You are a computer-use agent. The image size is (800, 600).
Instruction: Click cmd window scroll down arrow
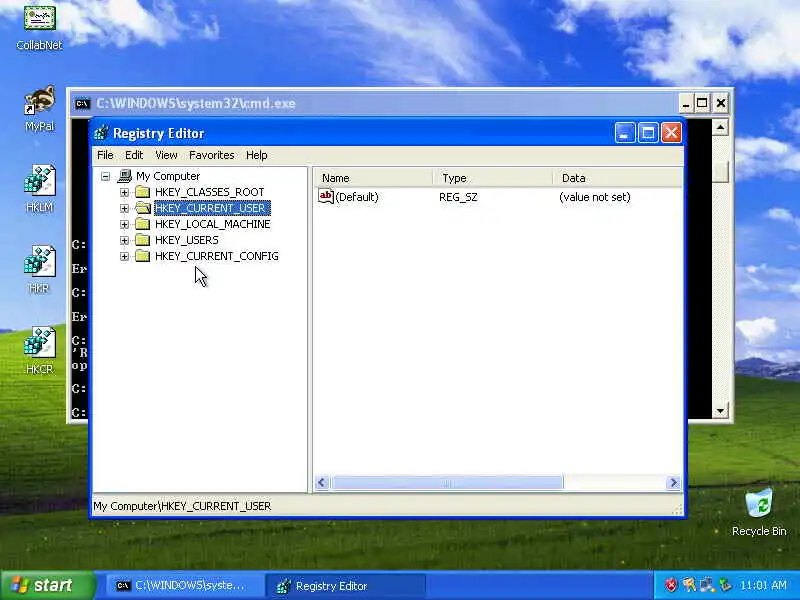(x=720, y=411)
